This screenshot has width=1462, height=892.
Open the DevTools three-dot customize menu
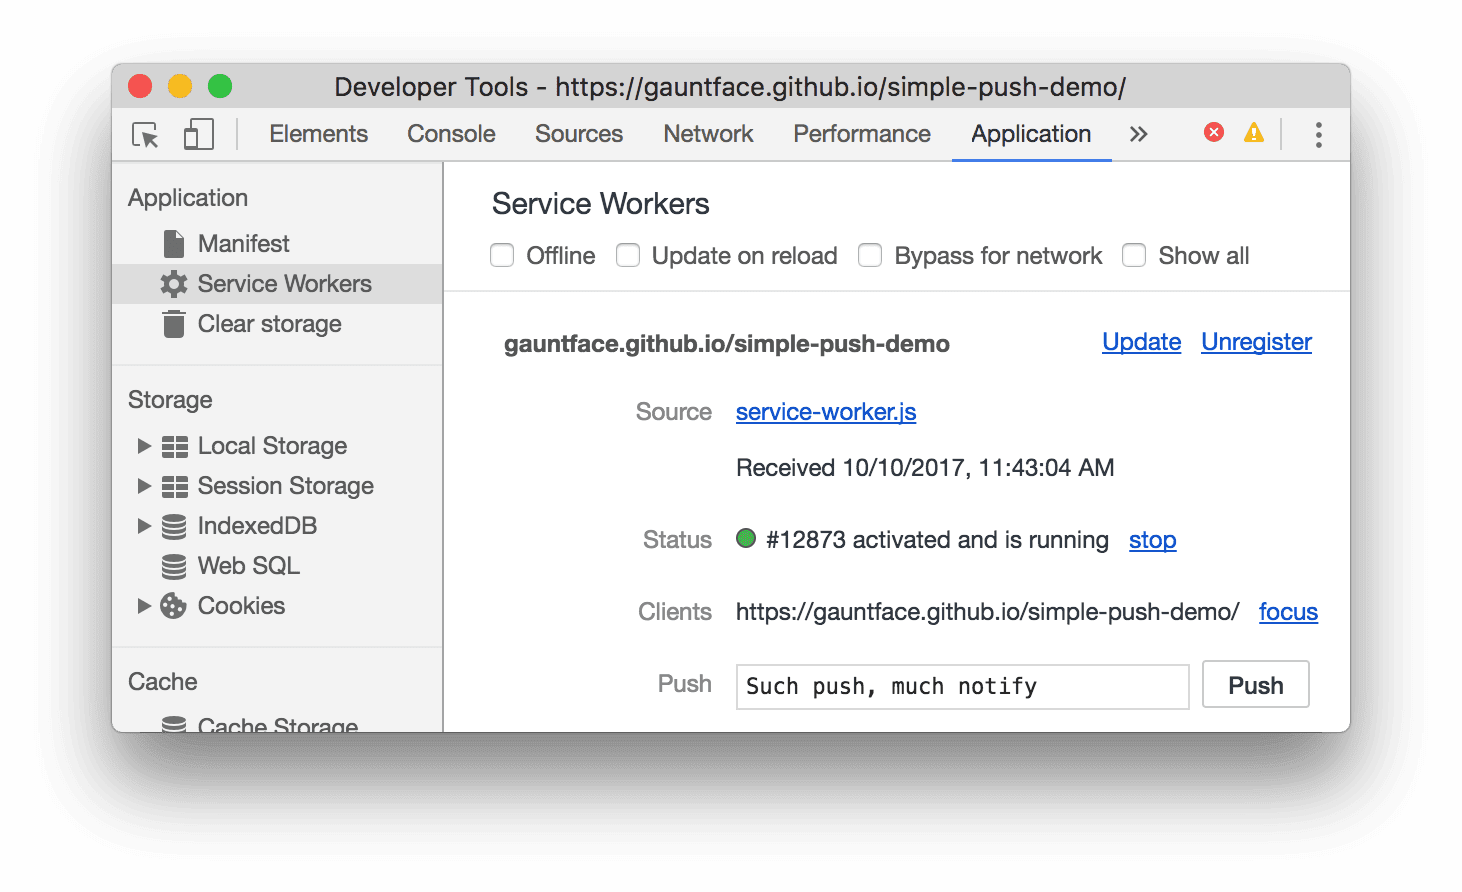pos(1318,133)
